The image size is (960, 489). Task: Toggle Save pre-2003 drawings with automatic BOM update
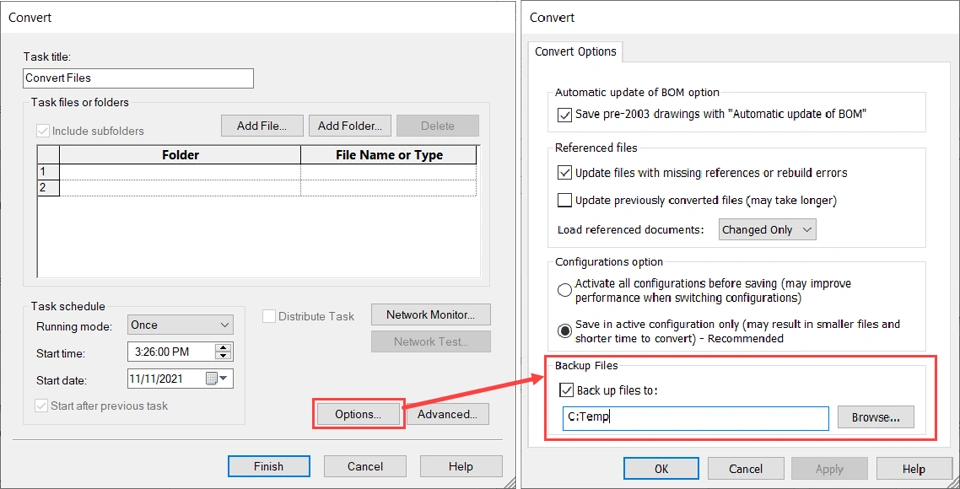click(x=564, y=114)
